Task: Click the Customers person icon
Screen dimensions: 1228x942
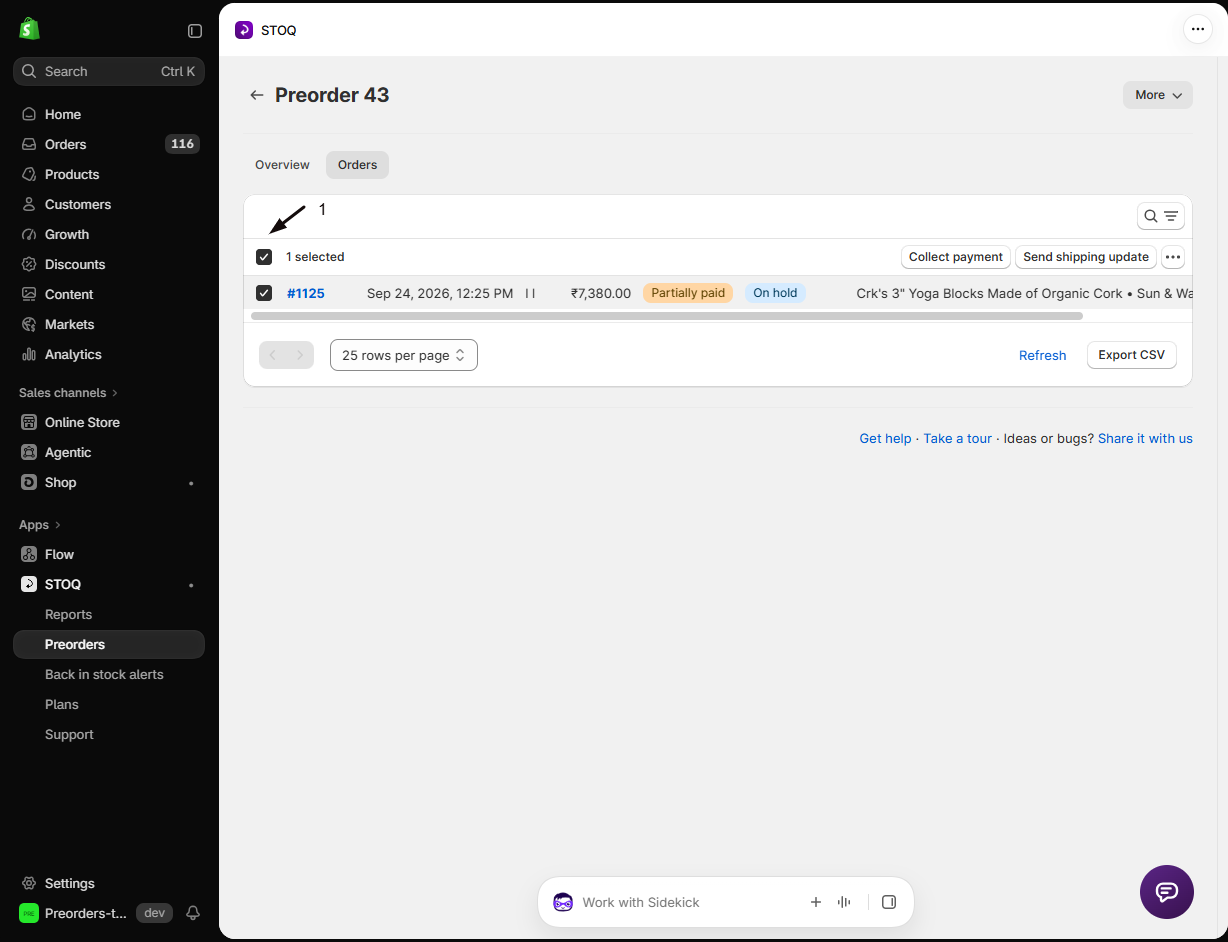Action: pos(29,204)
